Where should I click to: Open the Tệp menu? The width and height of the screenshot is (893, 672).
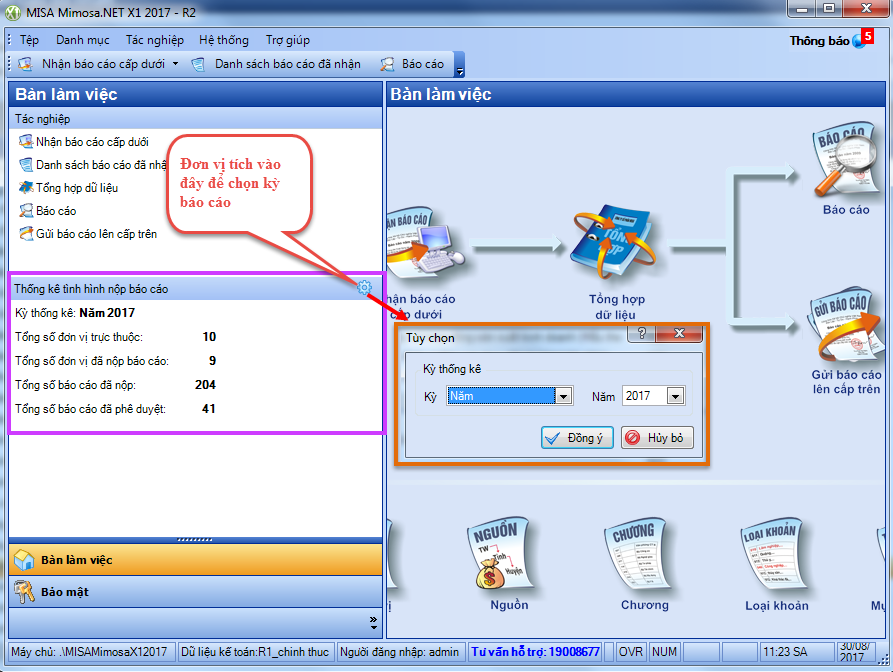click(x=29, y=40)
